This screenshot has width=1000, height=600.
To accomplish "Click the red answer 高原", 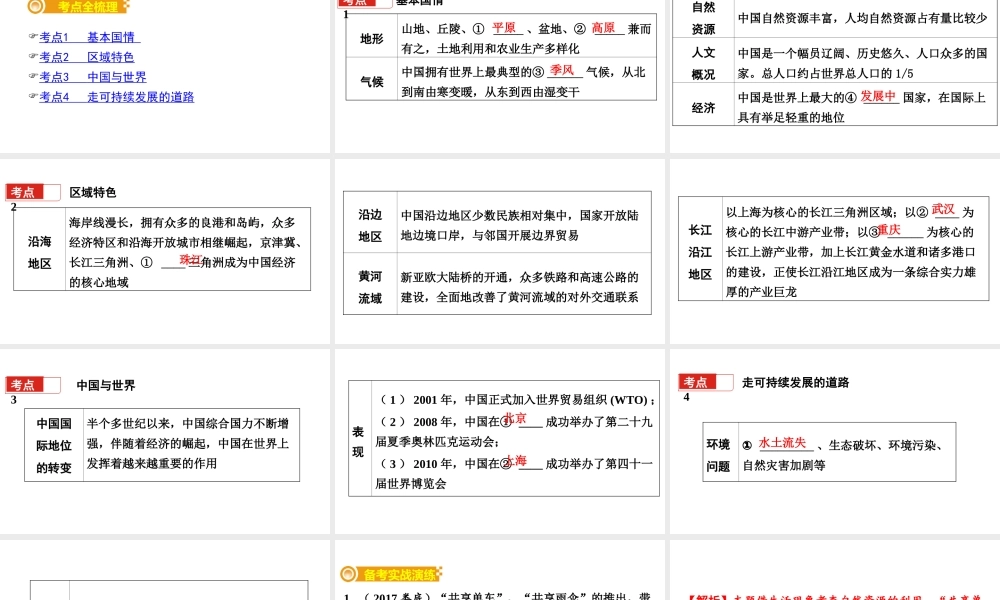I will click(603, 28).
